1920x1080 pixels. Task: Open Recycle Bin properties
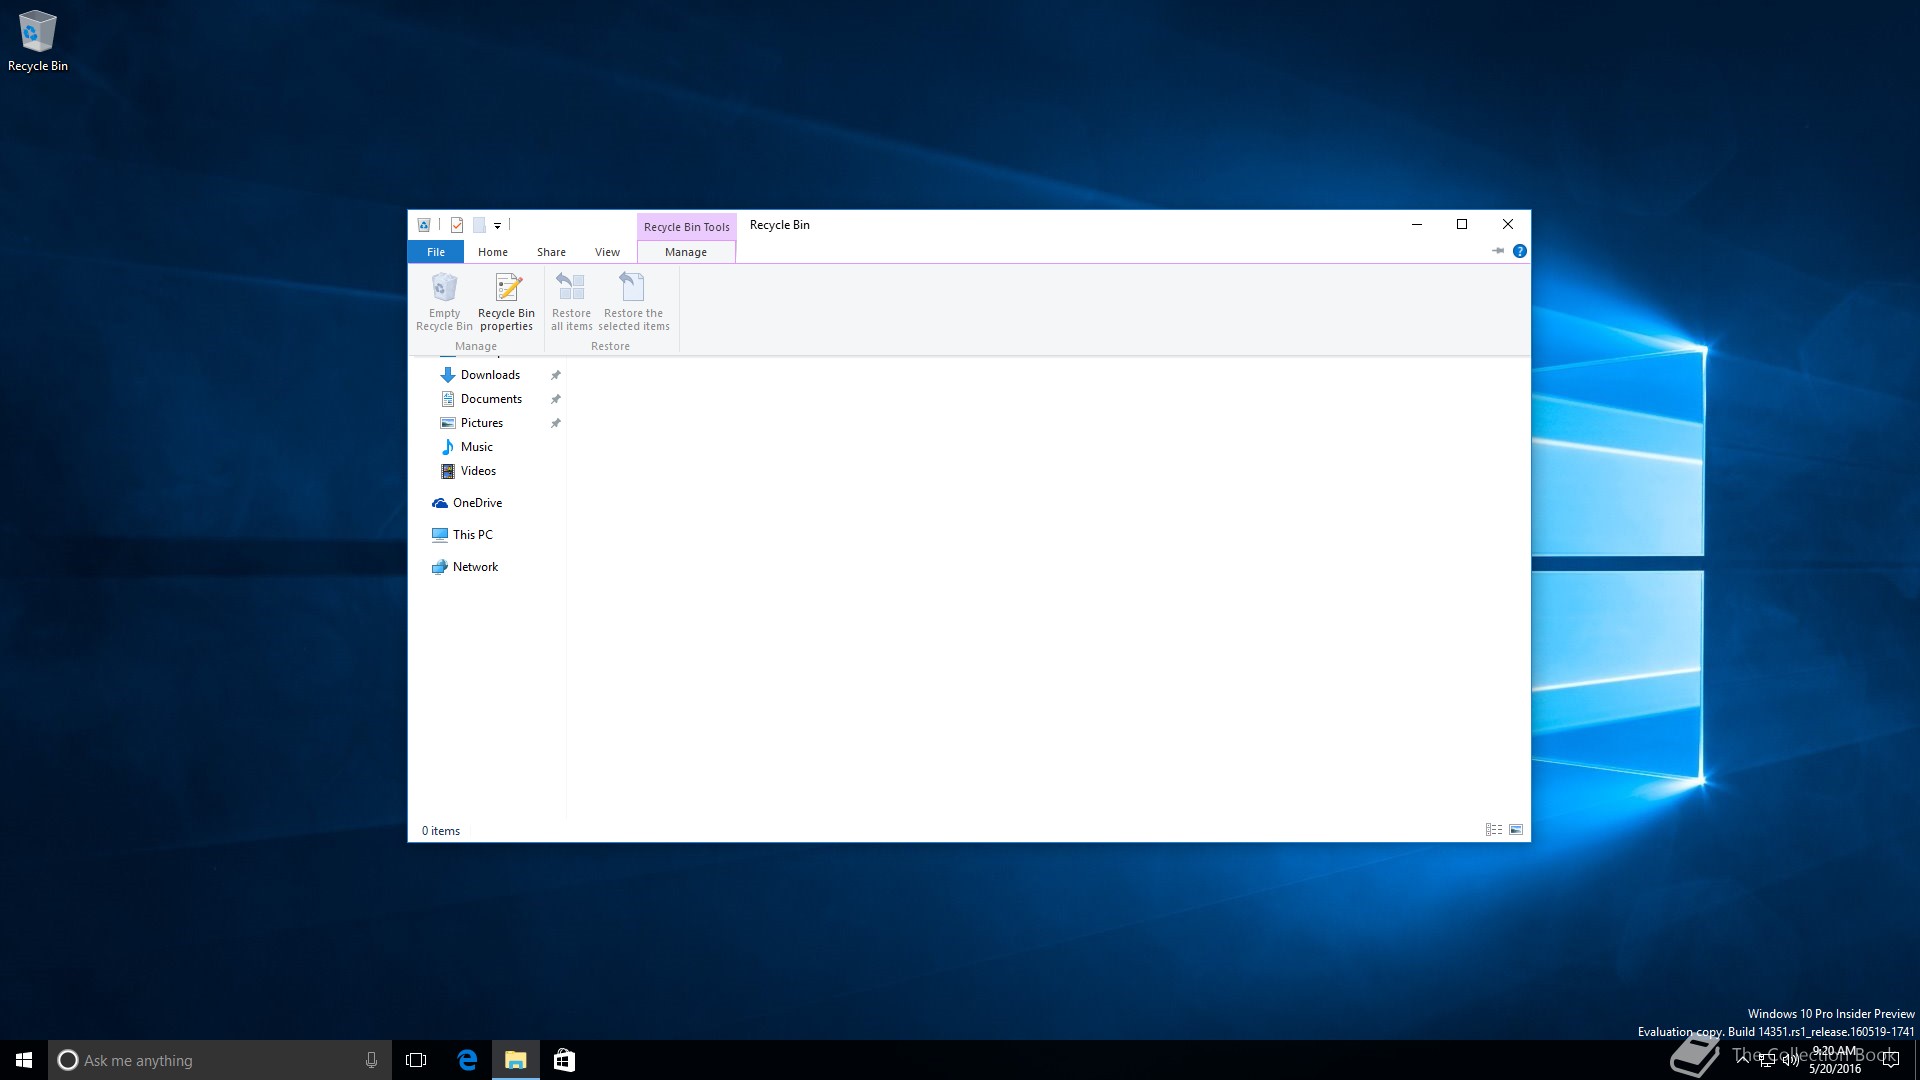(506, 298)
